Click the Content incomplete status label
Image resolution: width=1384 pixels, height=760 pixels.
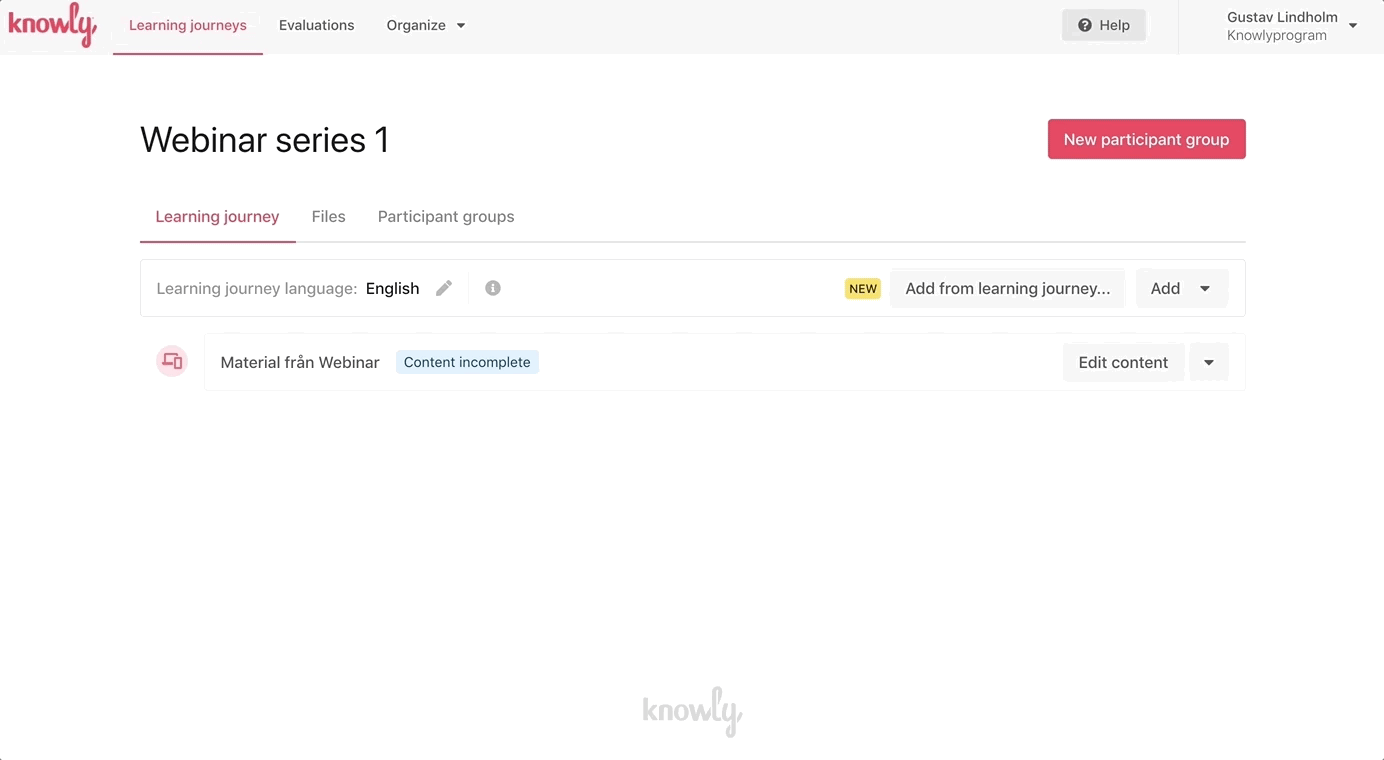tap(467, 362)
